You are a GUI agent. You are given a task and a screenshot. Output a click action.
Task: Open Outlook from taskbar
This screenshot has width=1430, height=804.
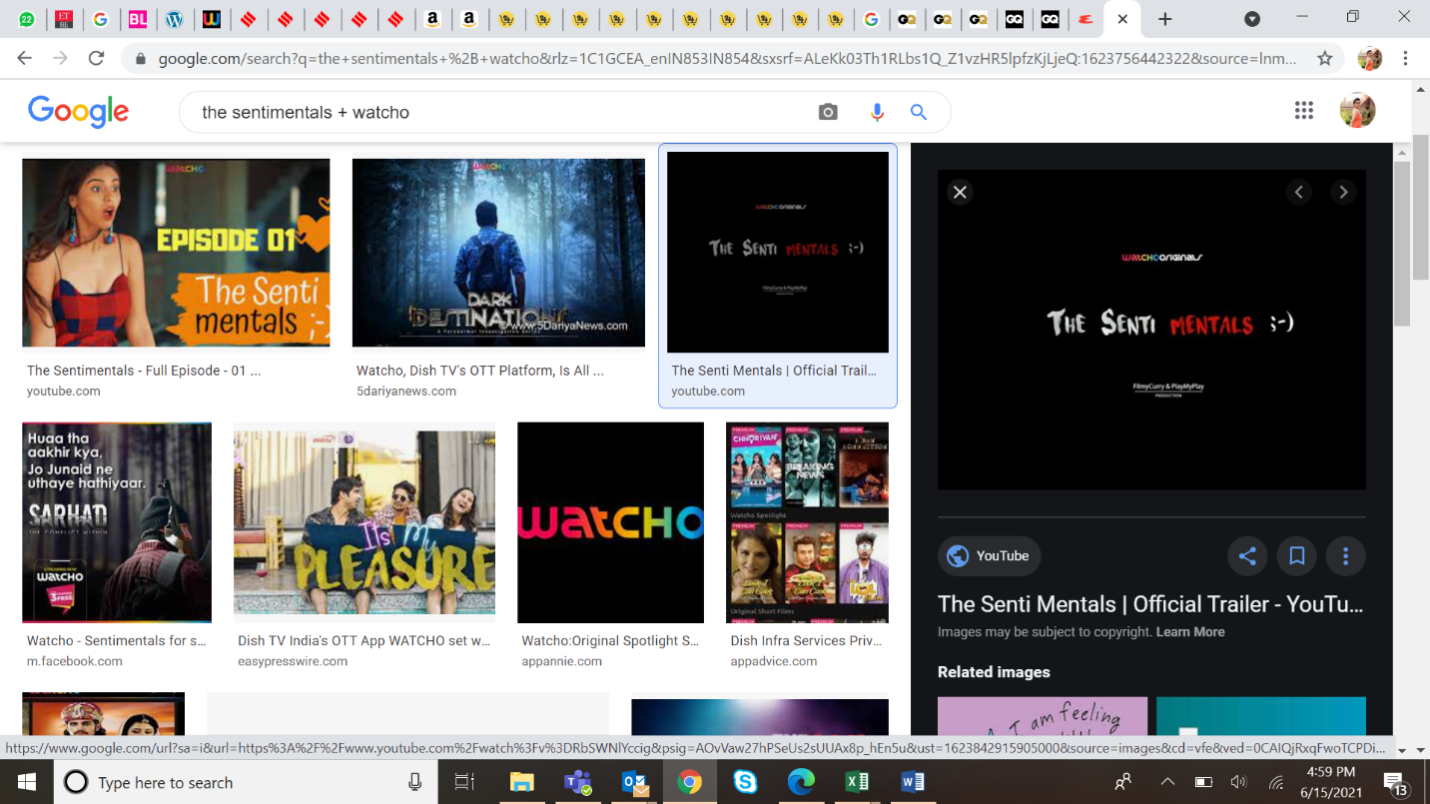[634, 782]
